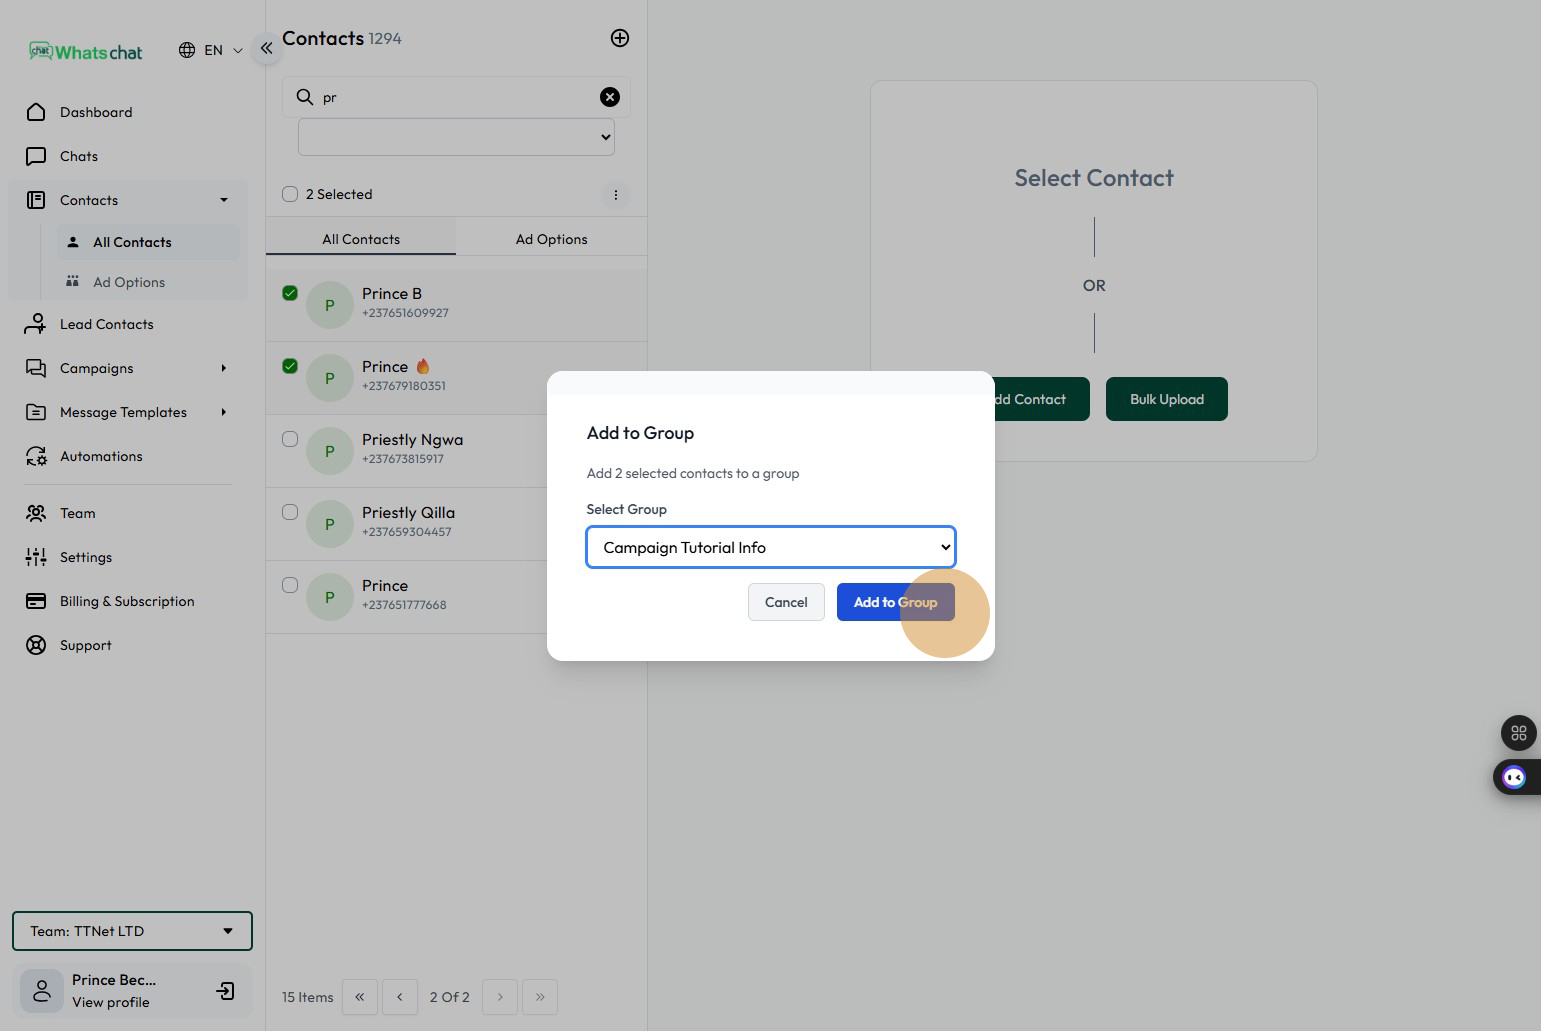Go to the first page of contacts

pyautogui.click(x=360, y=997)
